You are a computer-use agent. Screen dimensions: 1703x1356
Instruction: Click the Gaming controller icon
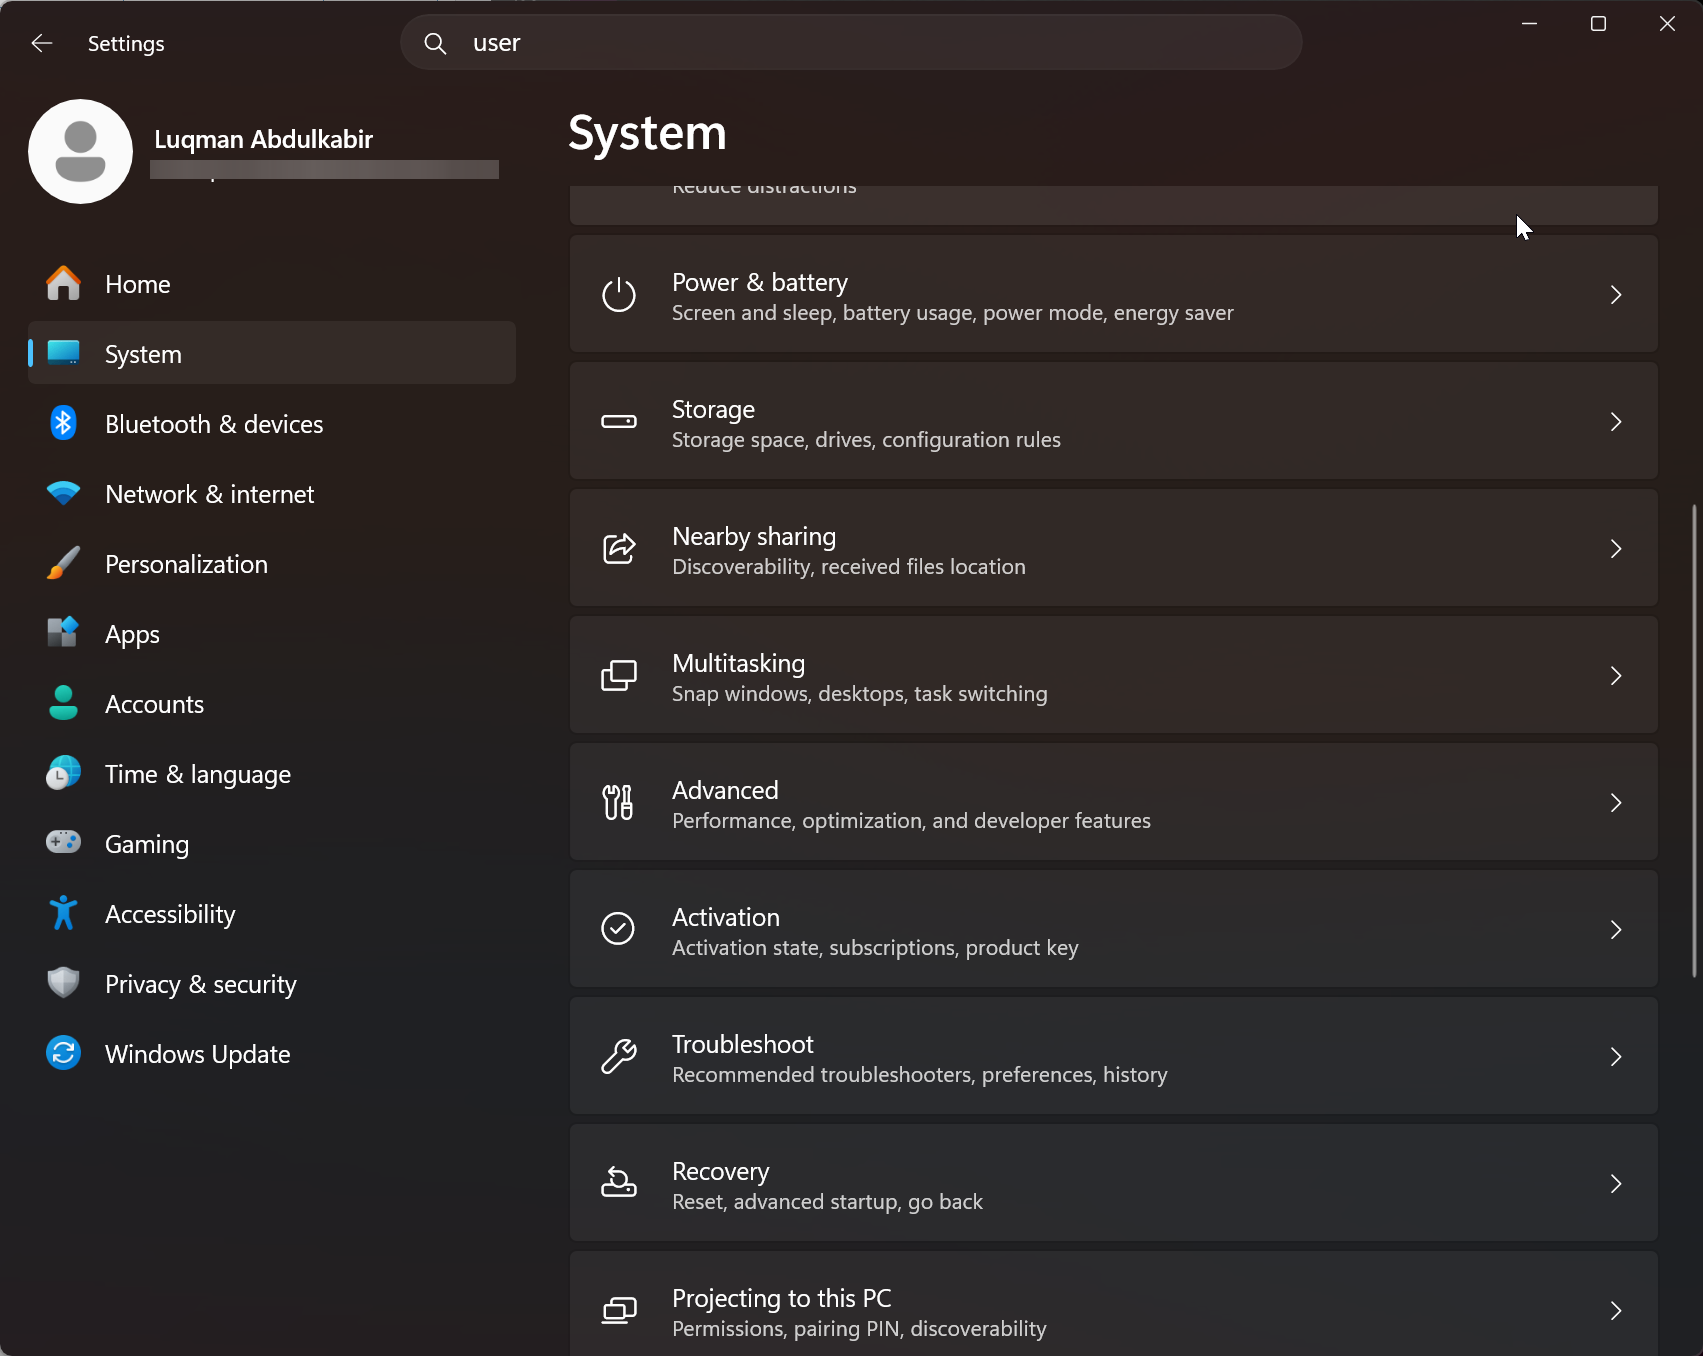(x=63, y=842)
